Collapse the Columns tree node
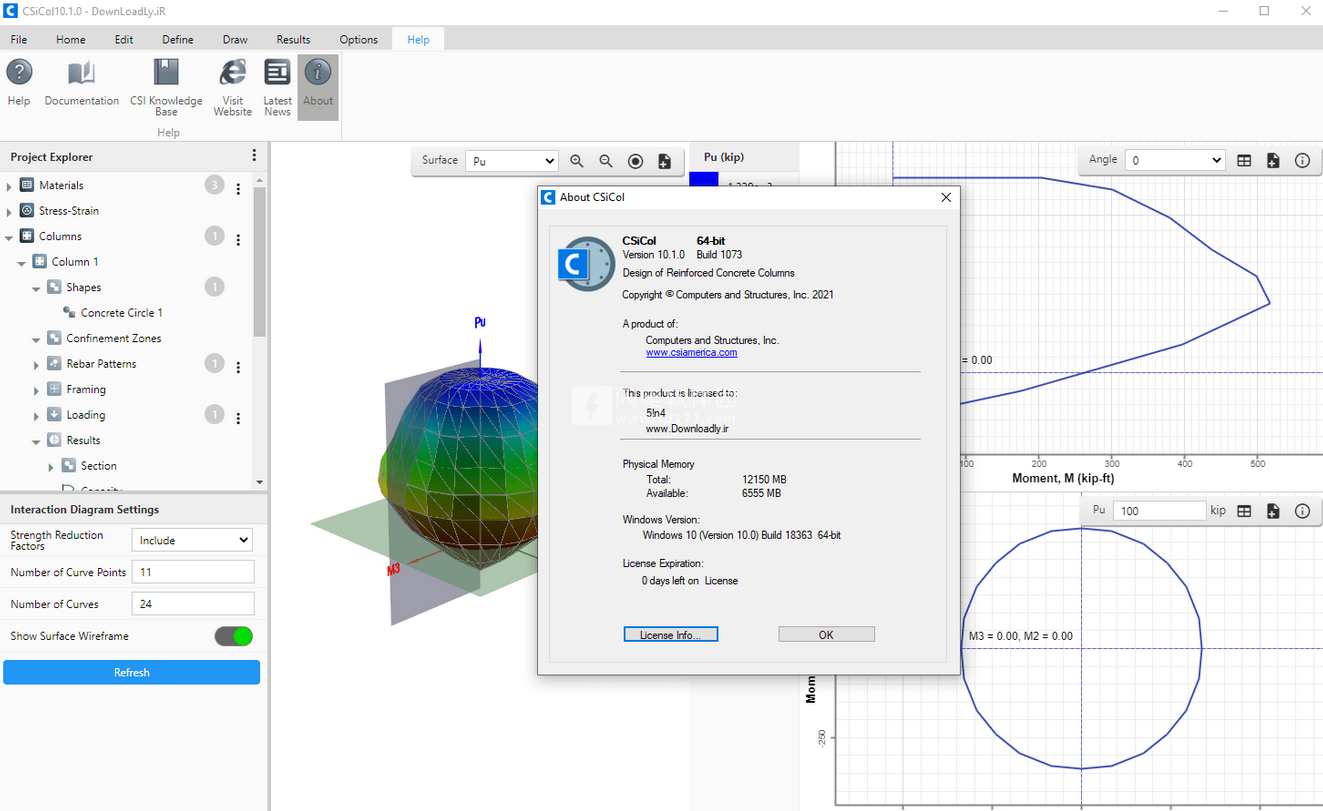1323x811 pixels. pyautogui.click(x=10, y=237)
